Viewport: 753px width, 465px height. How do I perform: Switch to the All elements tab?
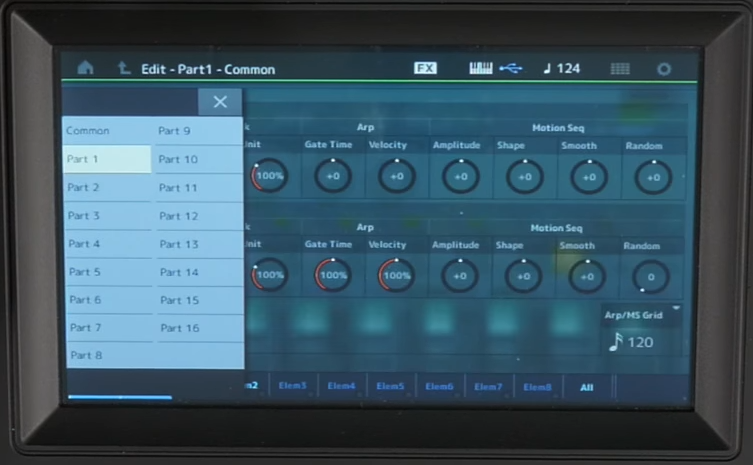(x=587, y=387)
